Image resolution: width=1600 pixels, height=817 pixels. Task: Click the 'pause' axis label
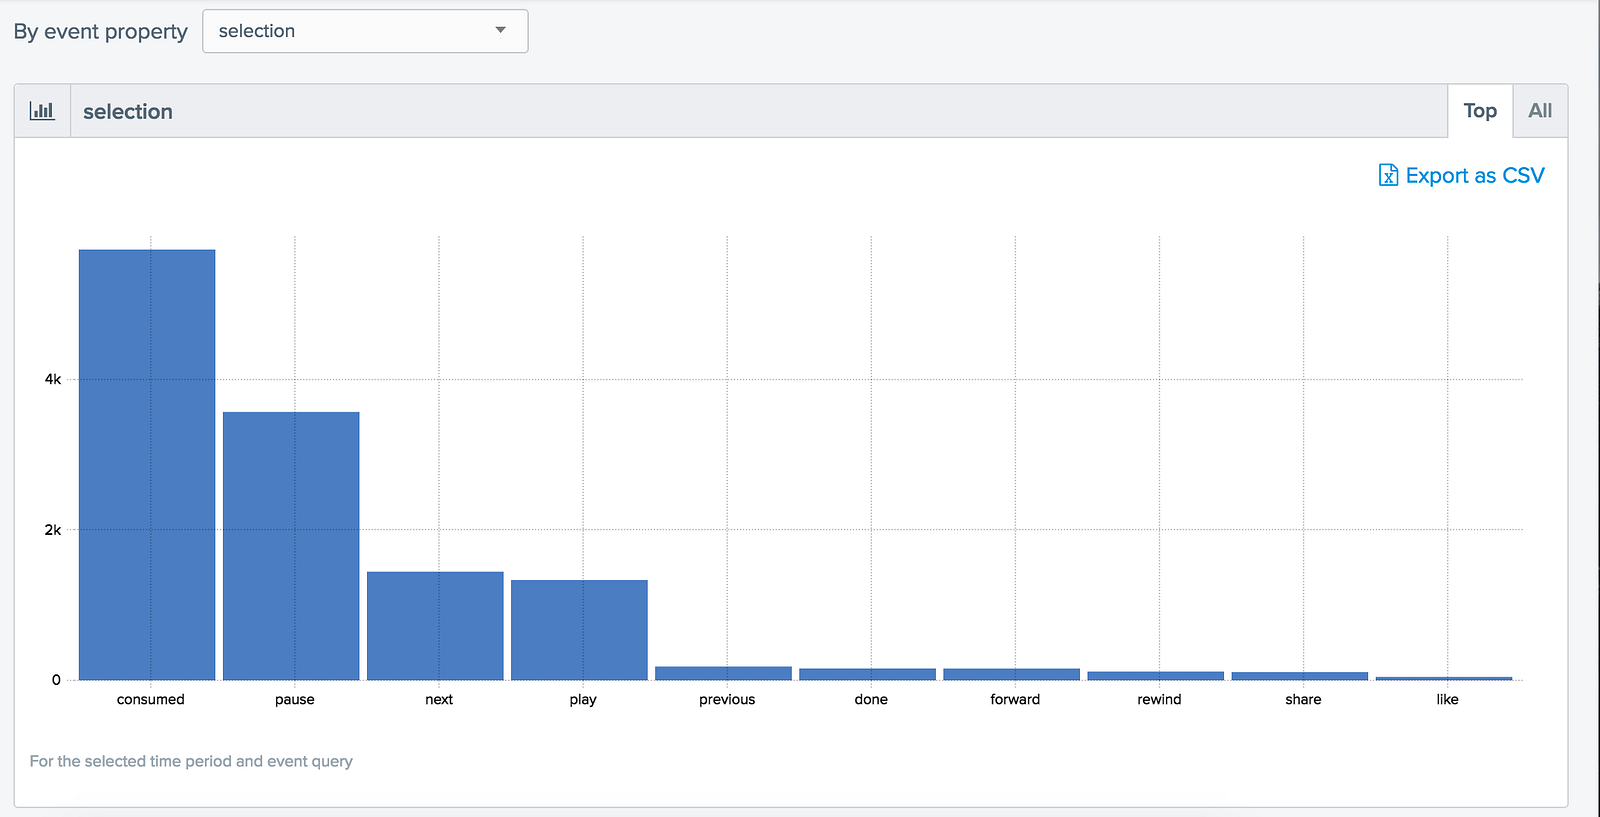click(295, 699)
